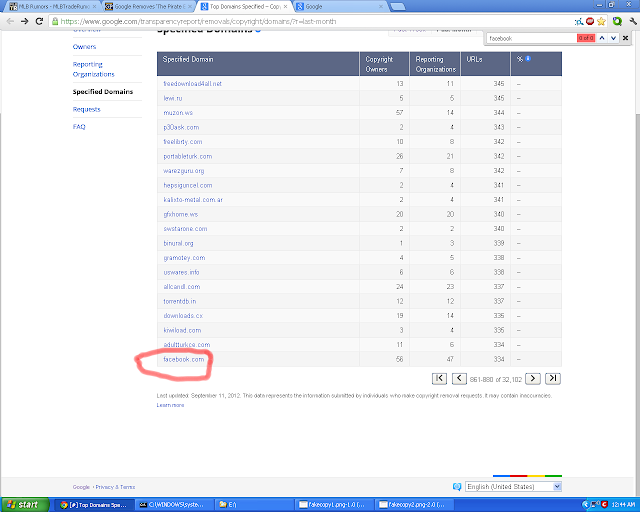Viewport: 640px width, 512px height.
Task: Open the E:\ folder taskbar item
Action: pos(254,505)
